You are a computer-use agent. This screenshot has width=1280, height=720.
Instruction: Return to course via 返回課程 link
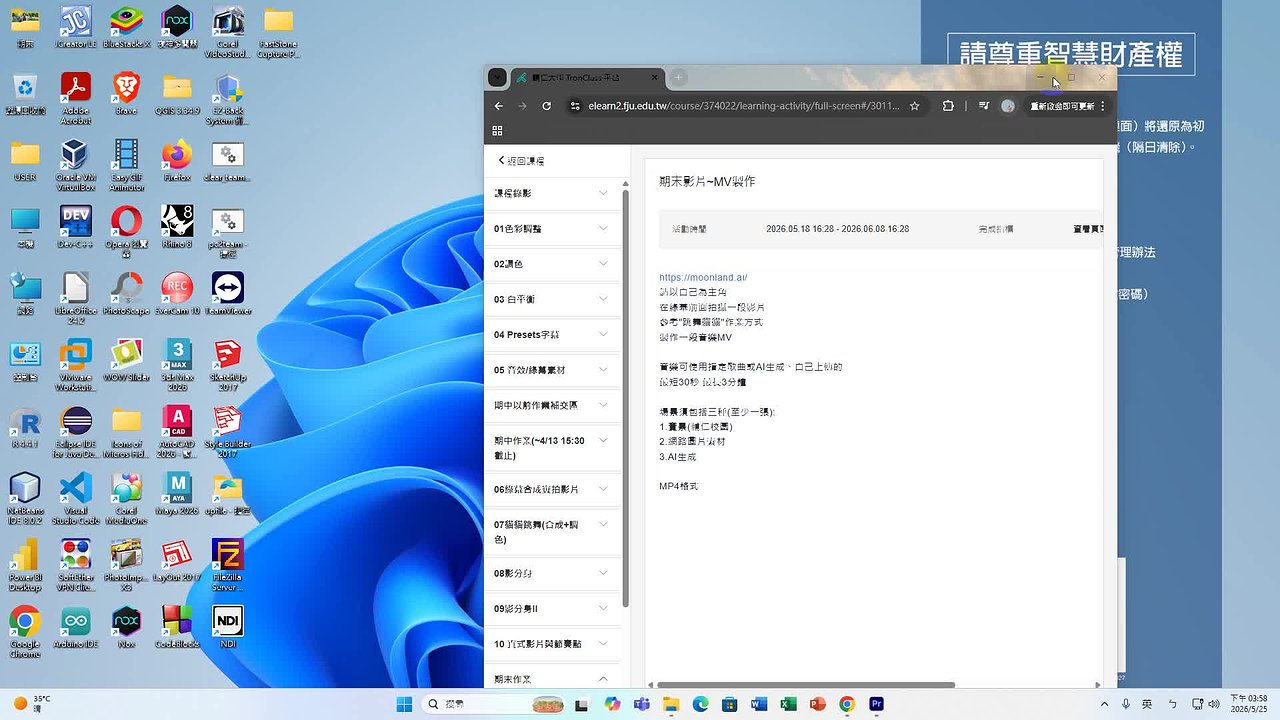point(521,161)
